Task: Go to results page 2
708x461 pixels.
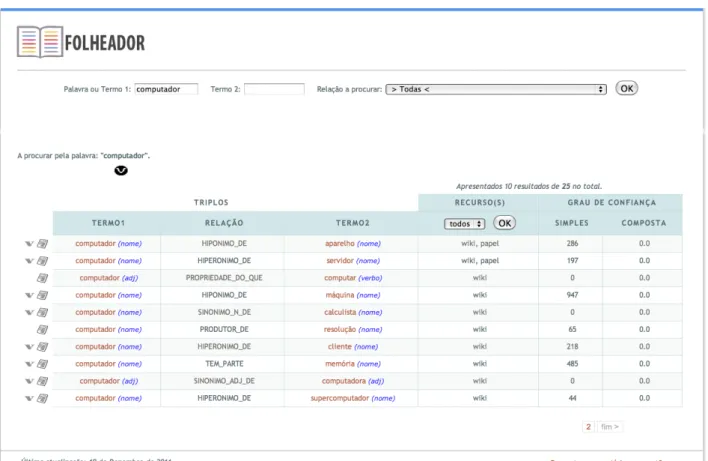Action: click(588, 427)
